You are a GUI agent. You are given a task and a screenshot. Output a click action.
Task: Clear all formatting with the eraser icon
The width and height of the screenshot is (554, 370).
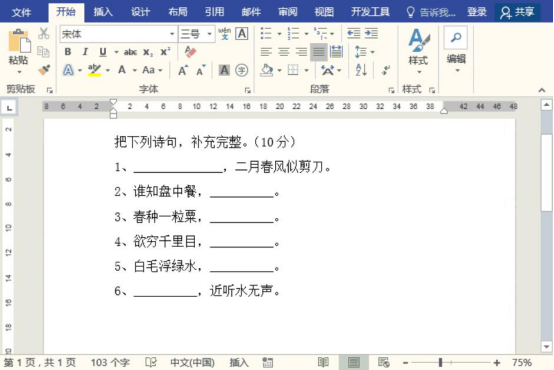point(190,52)
